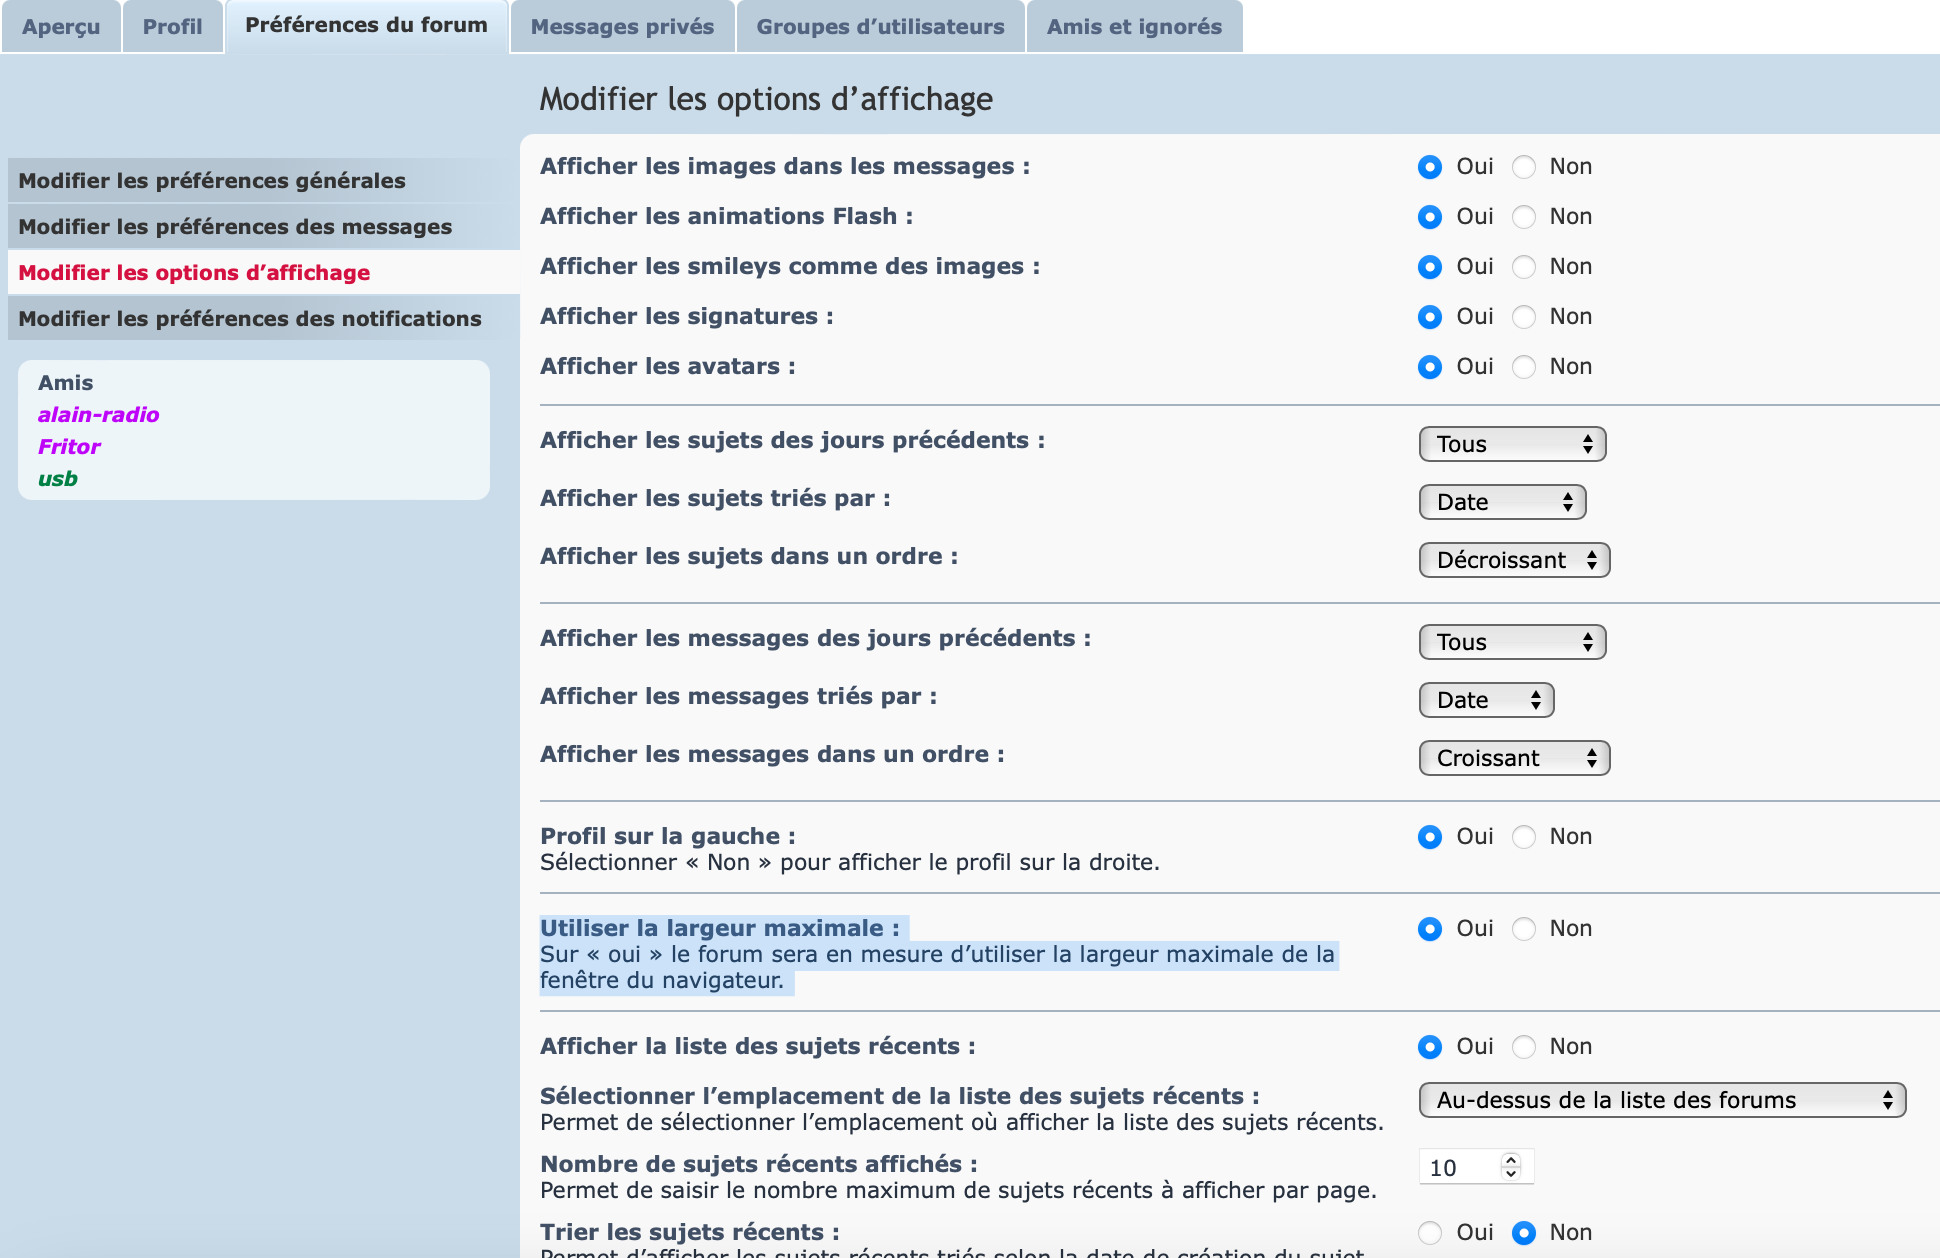The image size is (1940, 1258).
Task: Open Date dropdown for Afficher les messages triés par
Action: click(1486, 700)
